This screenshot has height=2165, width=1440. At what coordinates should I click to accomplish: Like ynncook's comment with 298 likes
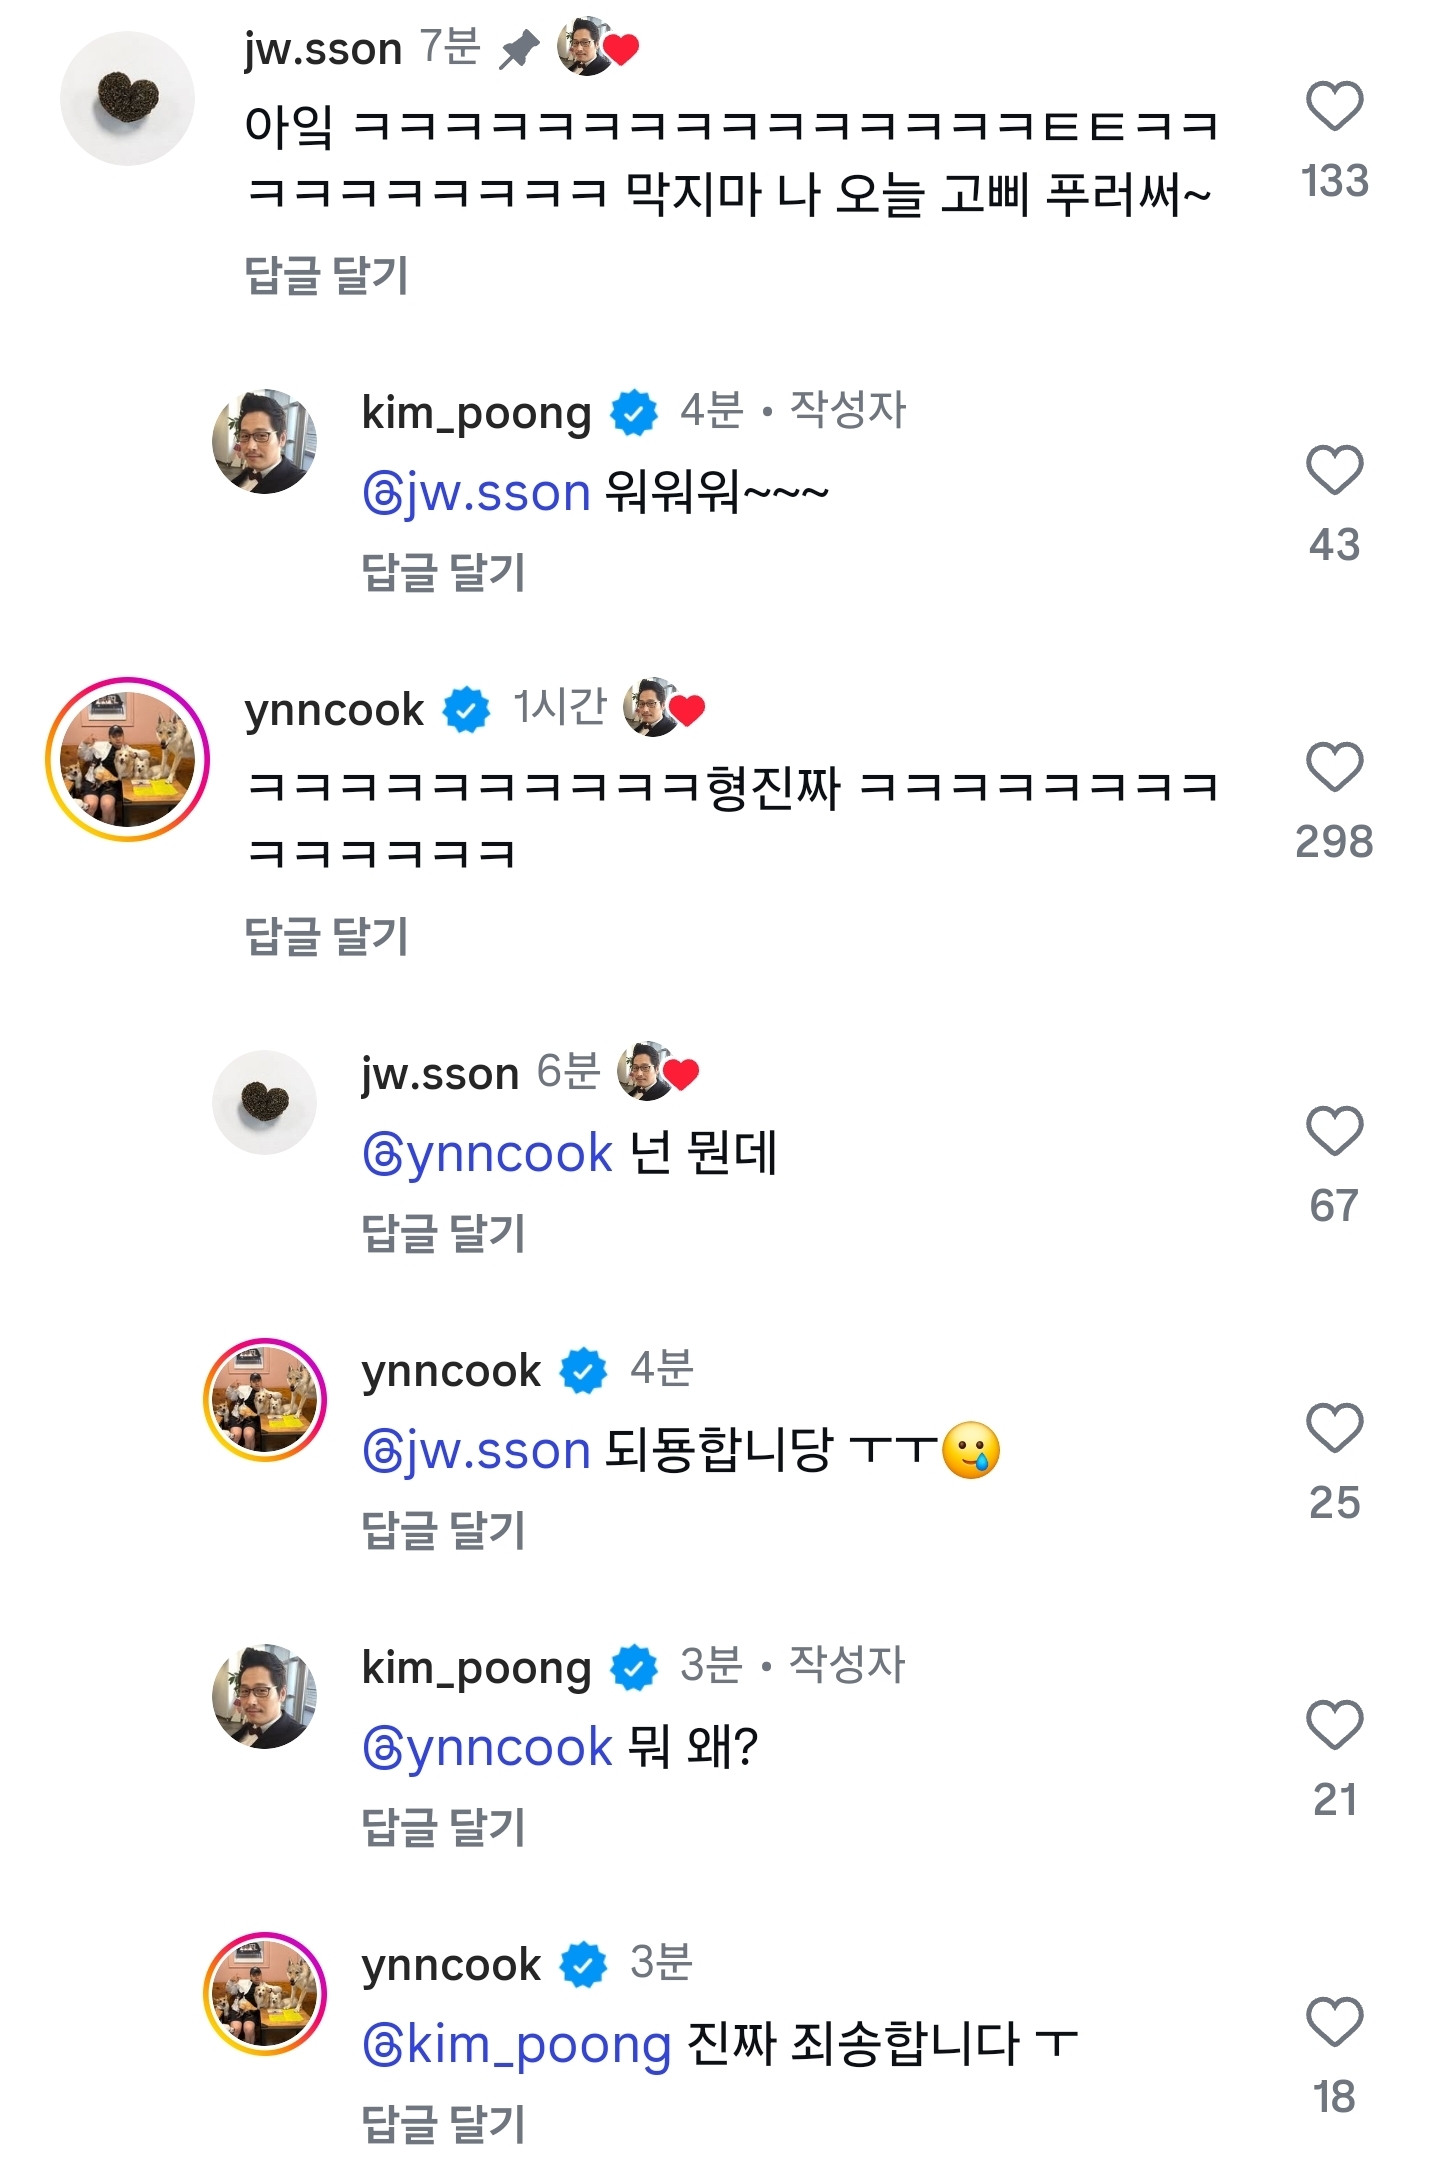pyautogui.click(x=1334, y=767)
